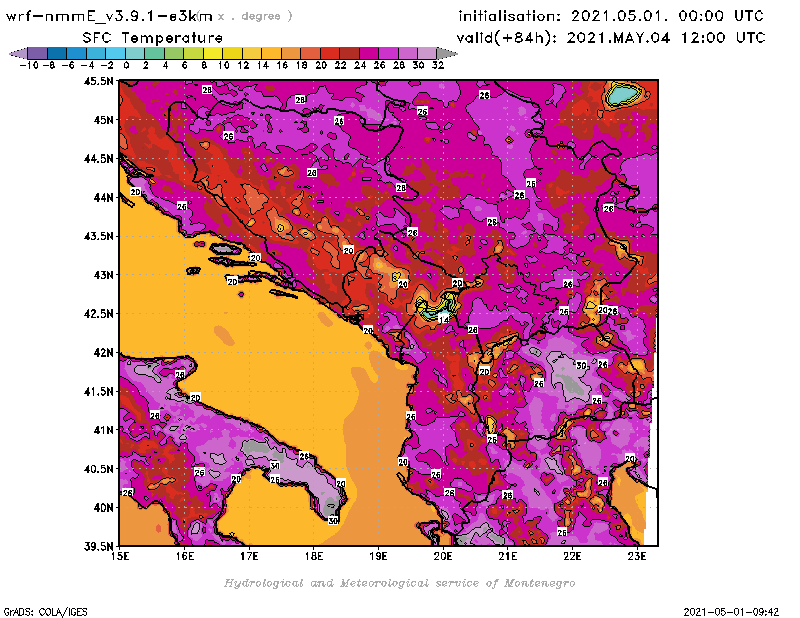The height and width of the screenshot is (618, 800).
Task: Click the blue -6 to -4 legend swatch
Action: 76,53
